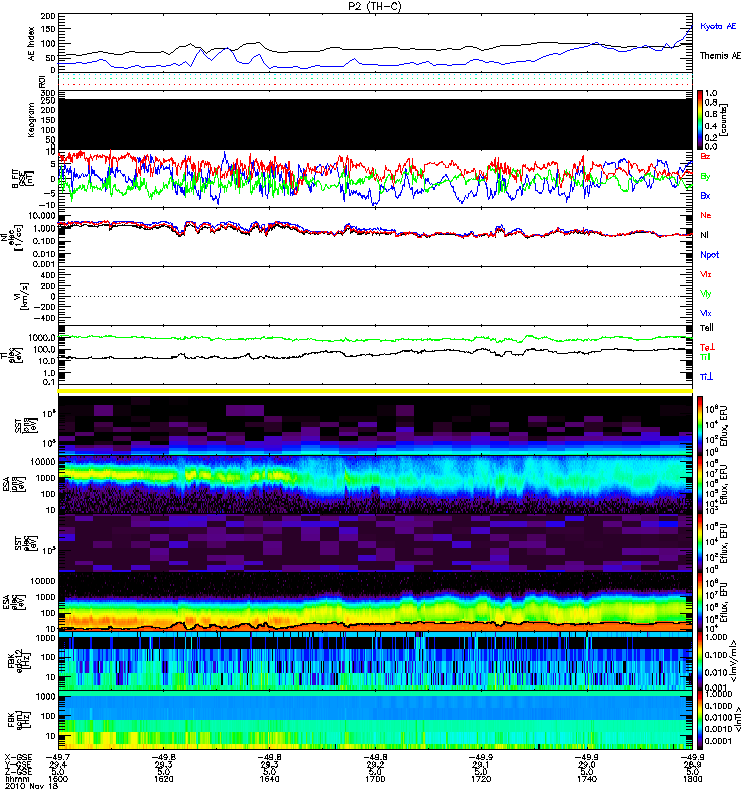The height and width of the screenshot is (800, 750).
Task: Click the "1620" time tick label
Action: 163,779
